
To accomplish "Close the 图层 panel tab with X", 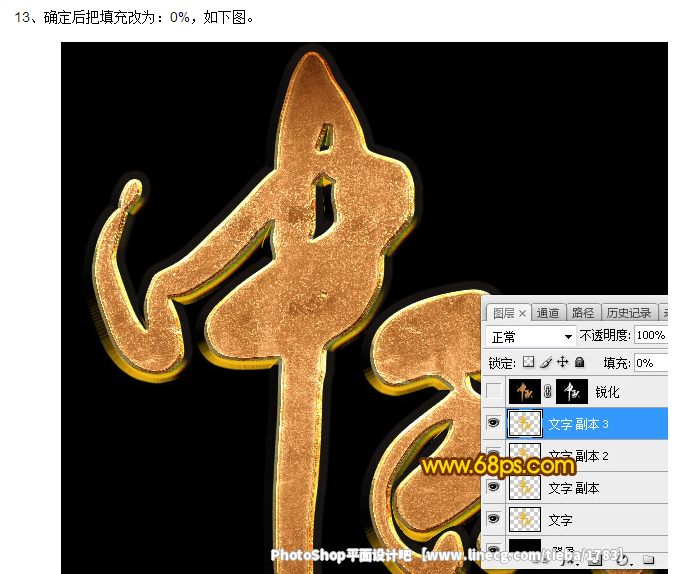I will pyautogui.click(x=522, y=313).
